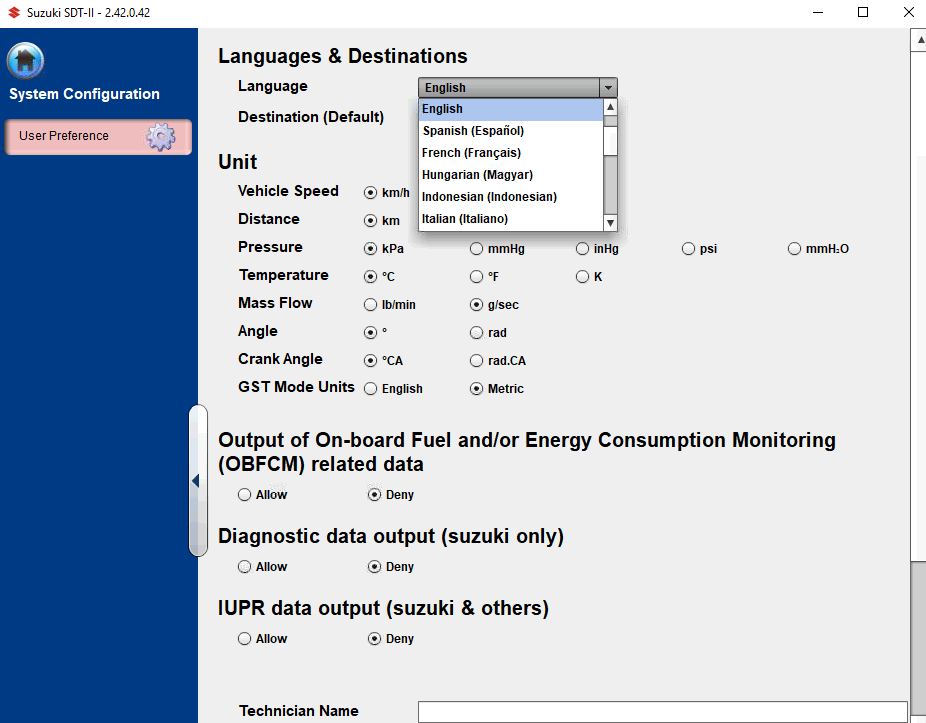The width and height of the screenshot is (926, 723).
Task: Select rad for Angle unit
Action: (476, 333)
